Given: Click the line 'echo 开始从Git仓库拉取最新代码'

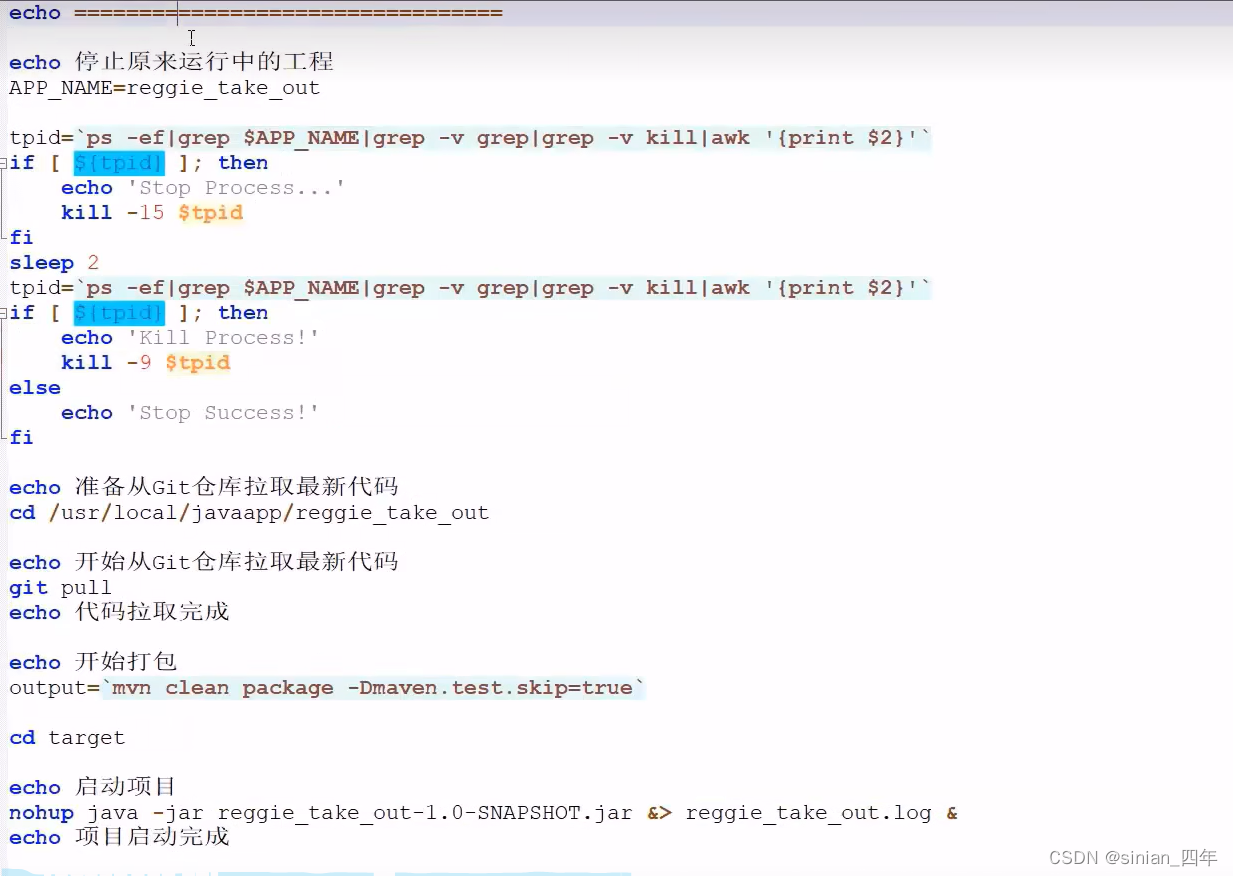Looking at the screenshot, I should (204, 563).
